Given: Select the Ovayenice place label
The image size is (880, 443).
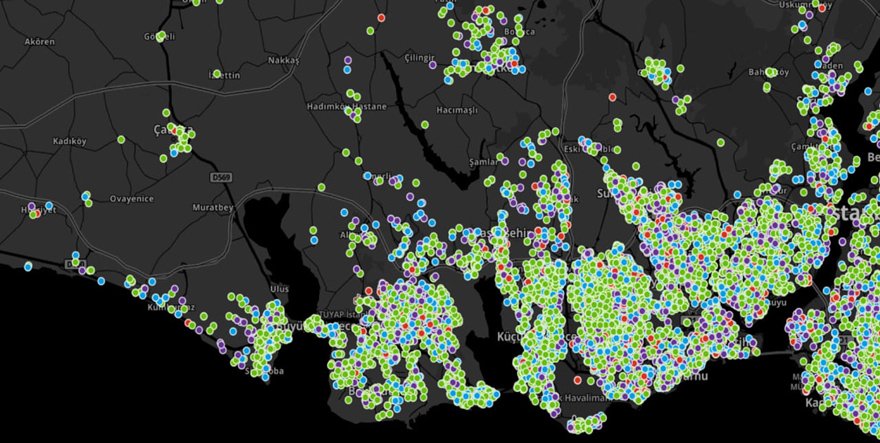Looking at the screenshot, I should [x=131, y=199].
